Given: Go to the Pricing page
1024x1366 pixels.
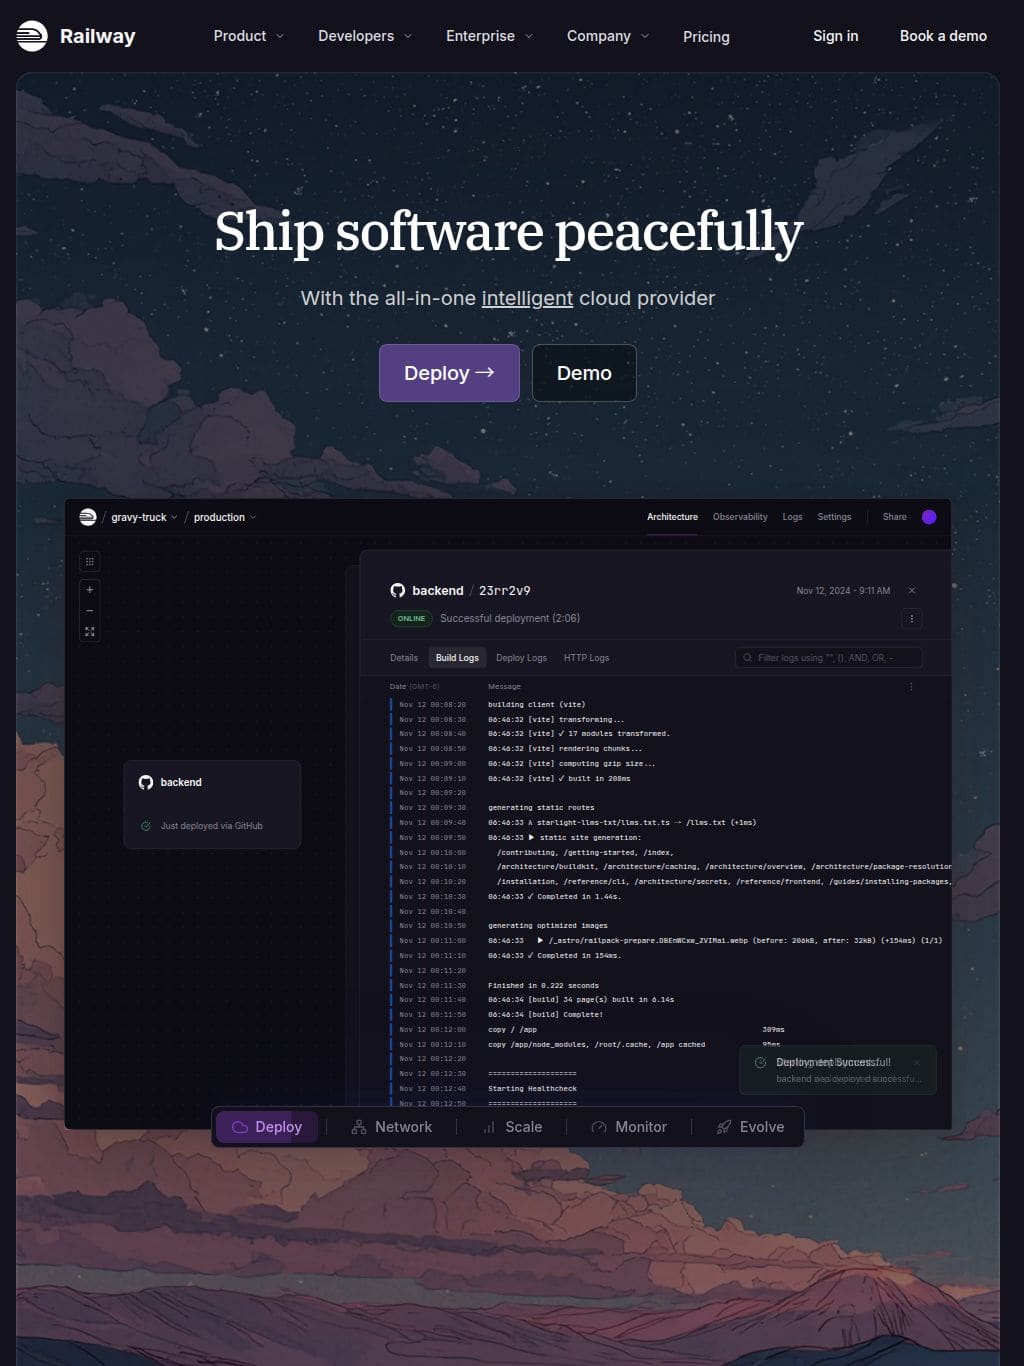Looking at the screenshot, I should [x=706, y=36].
